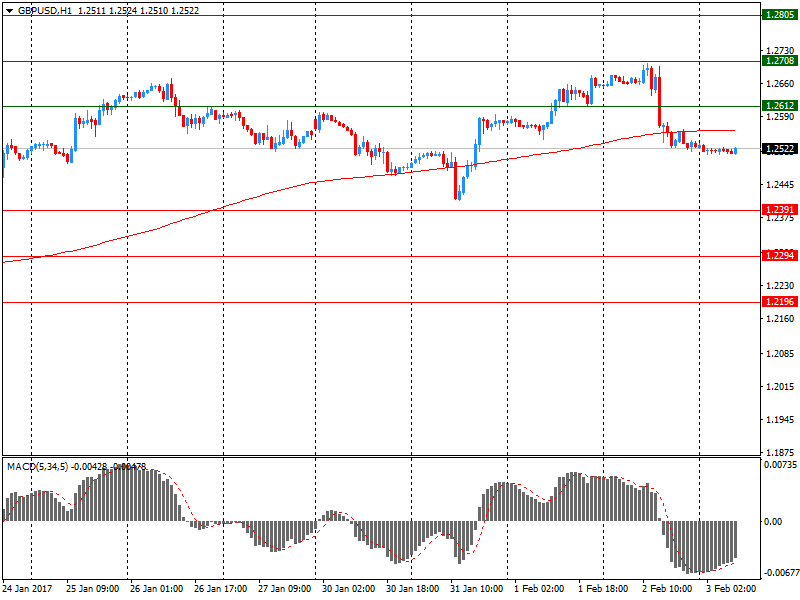This screenshot has height=600, width=800.
Task: Click the MACD scale value -0.00677
Action: [780, 572]
